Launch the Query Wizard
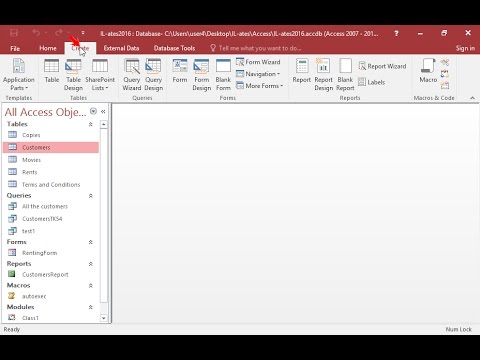Screen dimensions: 480x360 pos(132,75)
